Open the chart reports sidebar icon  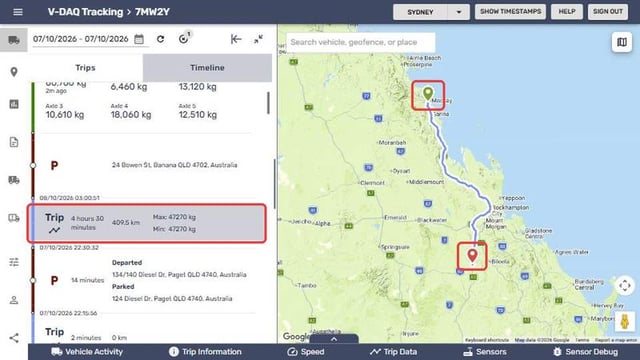pos(14,104)
